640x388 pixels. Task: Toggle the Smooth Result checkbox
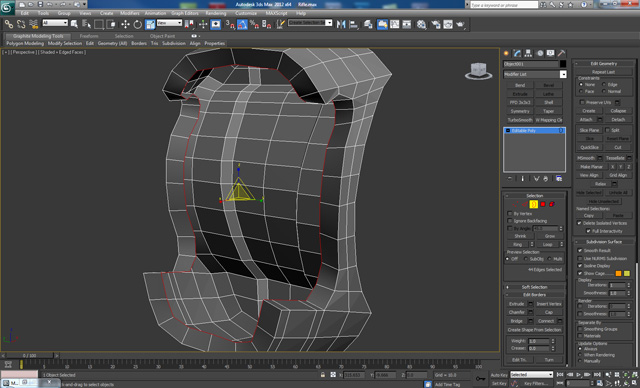point(580,250)
